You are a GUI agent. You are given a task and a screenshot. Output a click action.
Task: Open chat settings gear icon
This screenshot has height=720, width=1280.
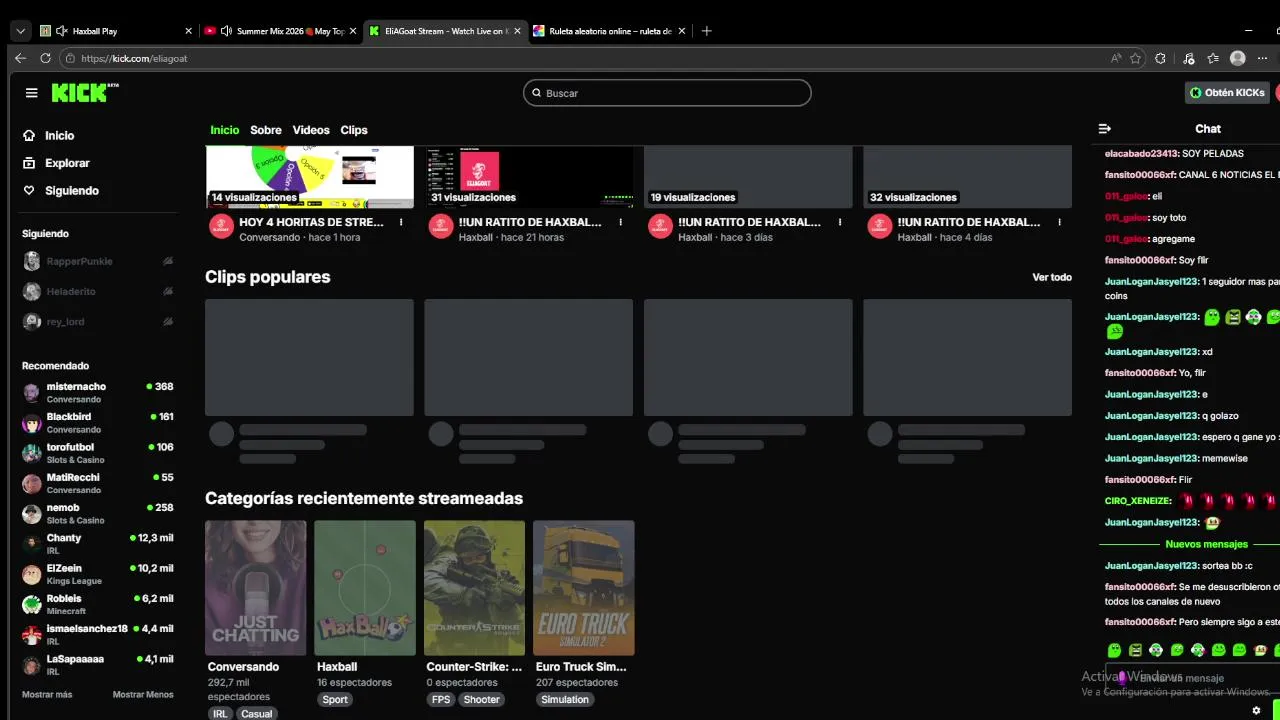(x=1257, y=711)
